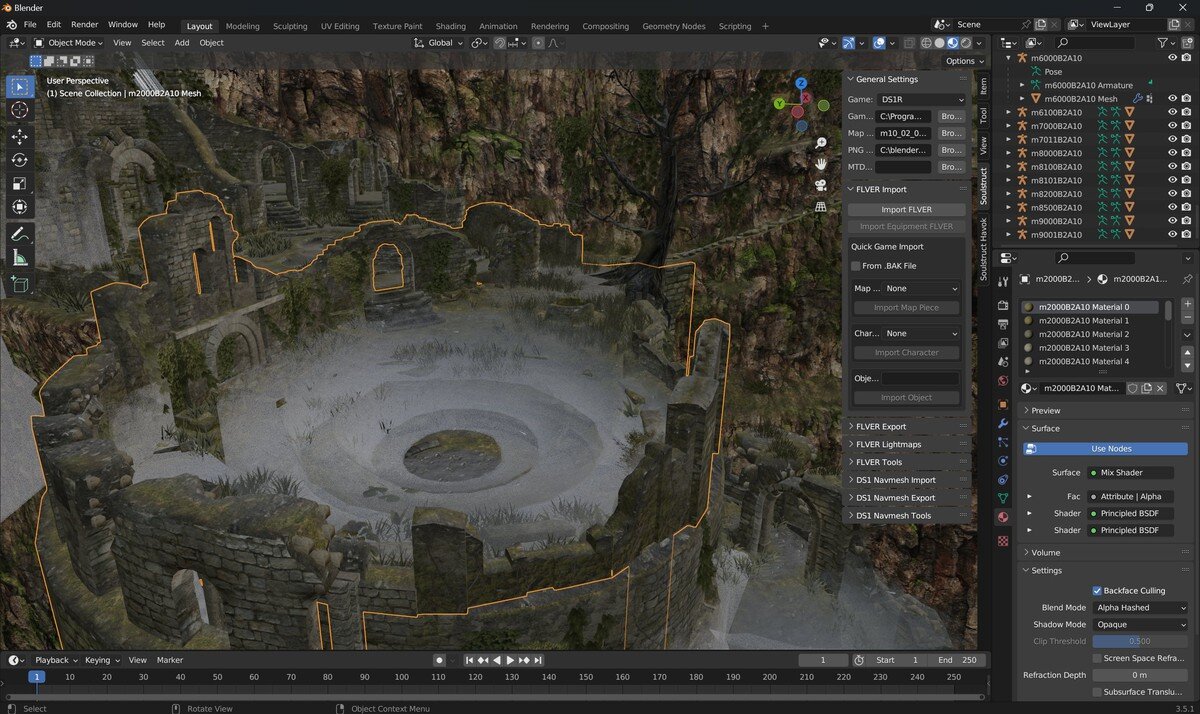Open the viewport Add menu

pyautogui.click(x=182, y=43)
